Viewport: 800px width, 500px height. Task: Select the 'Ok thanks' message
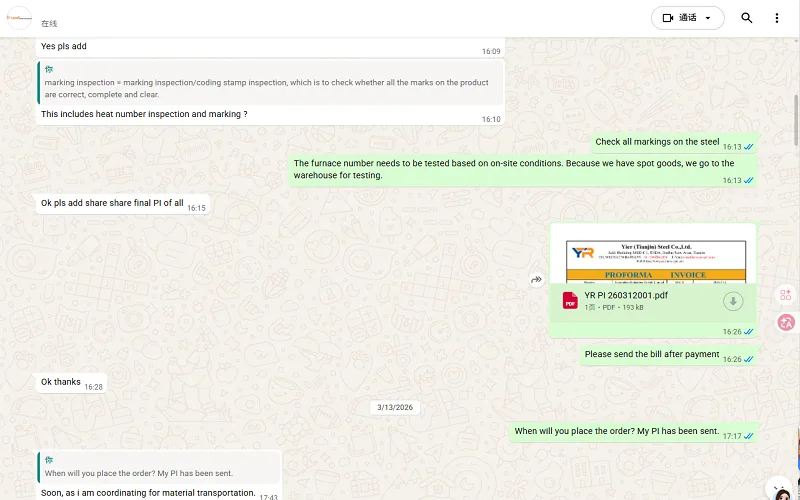coord(61,382)
